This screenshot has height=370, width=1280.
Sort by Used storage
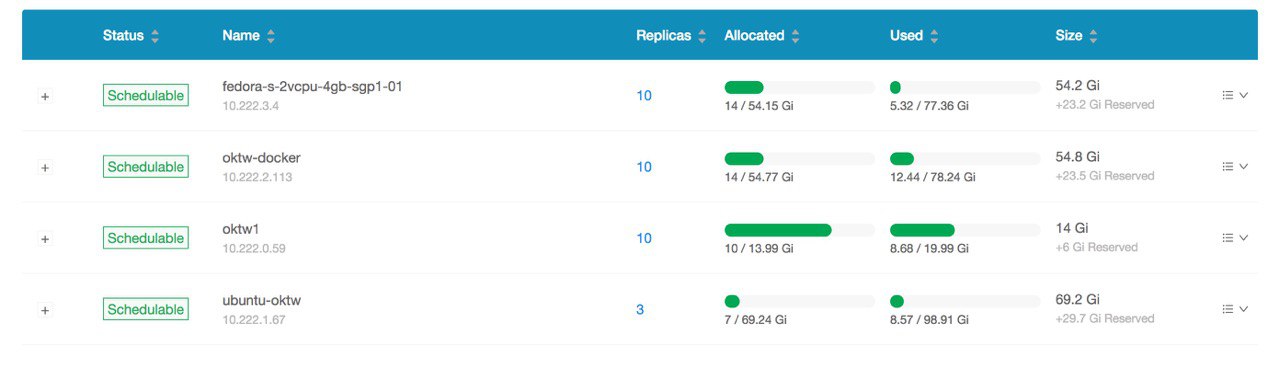[934, 36]
